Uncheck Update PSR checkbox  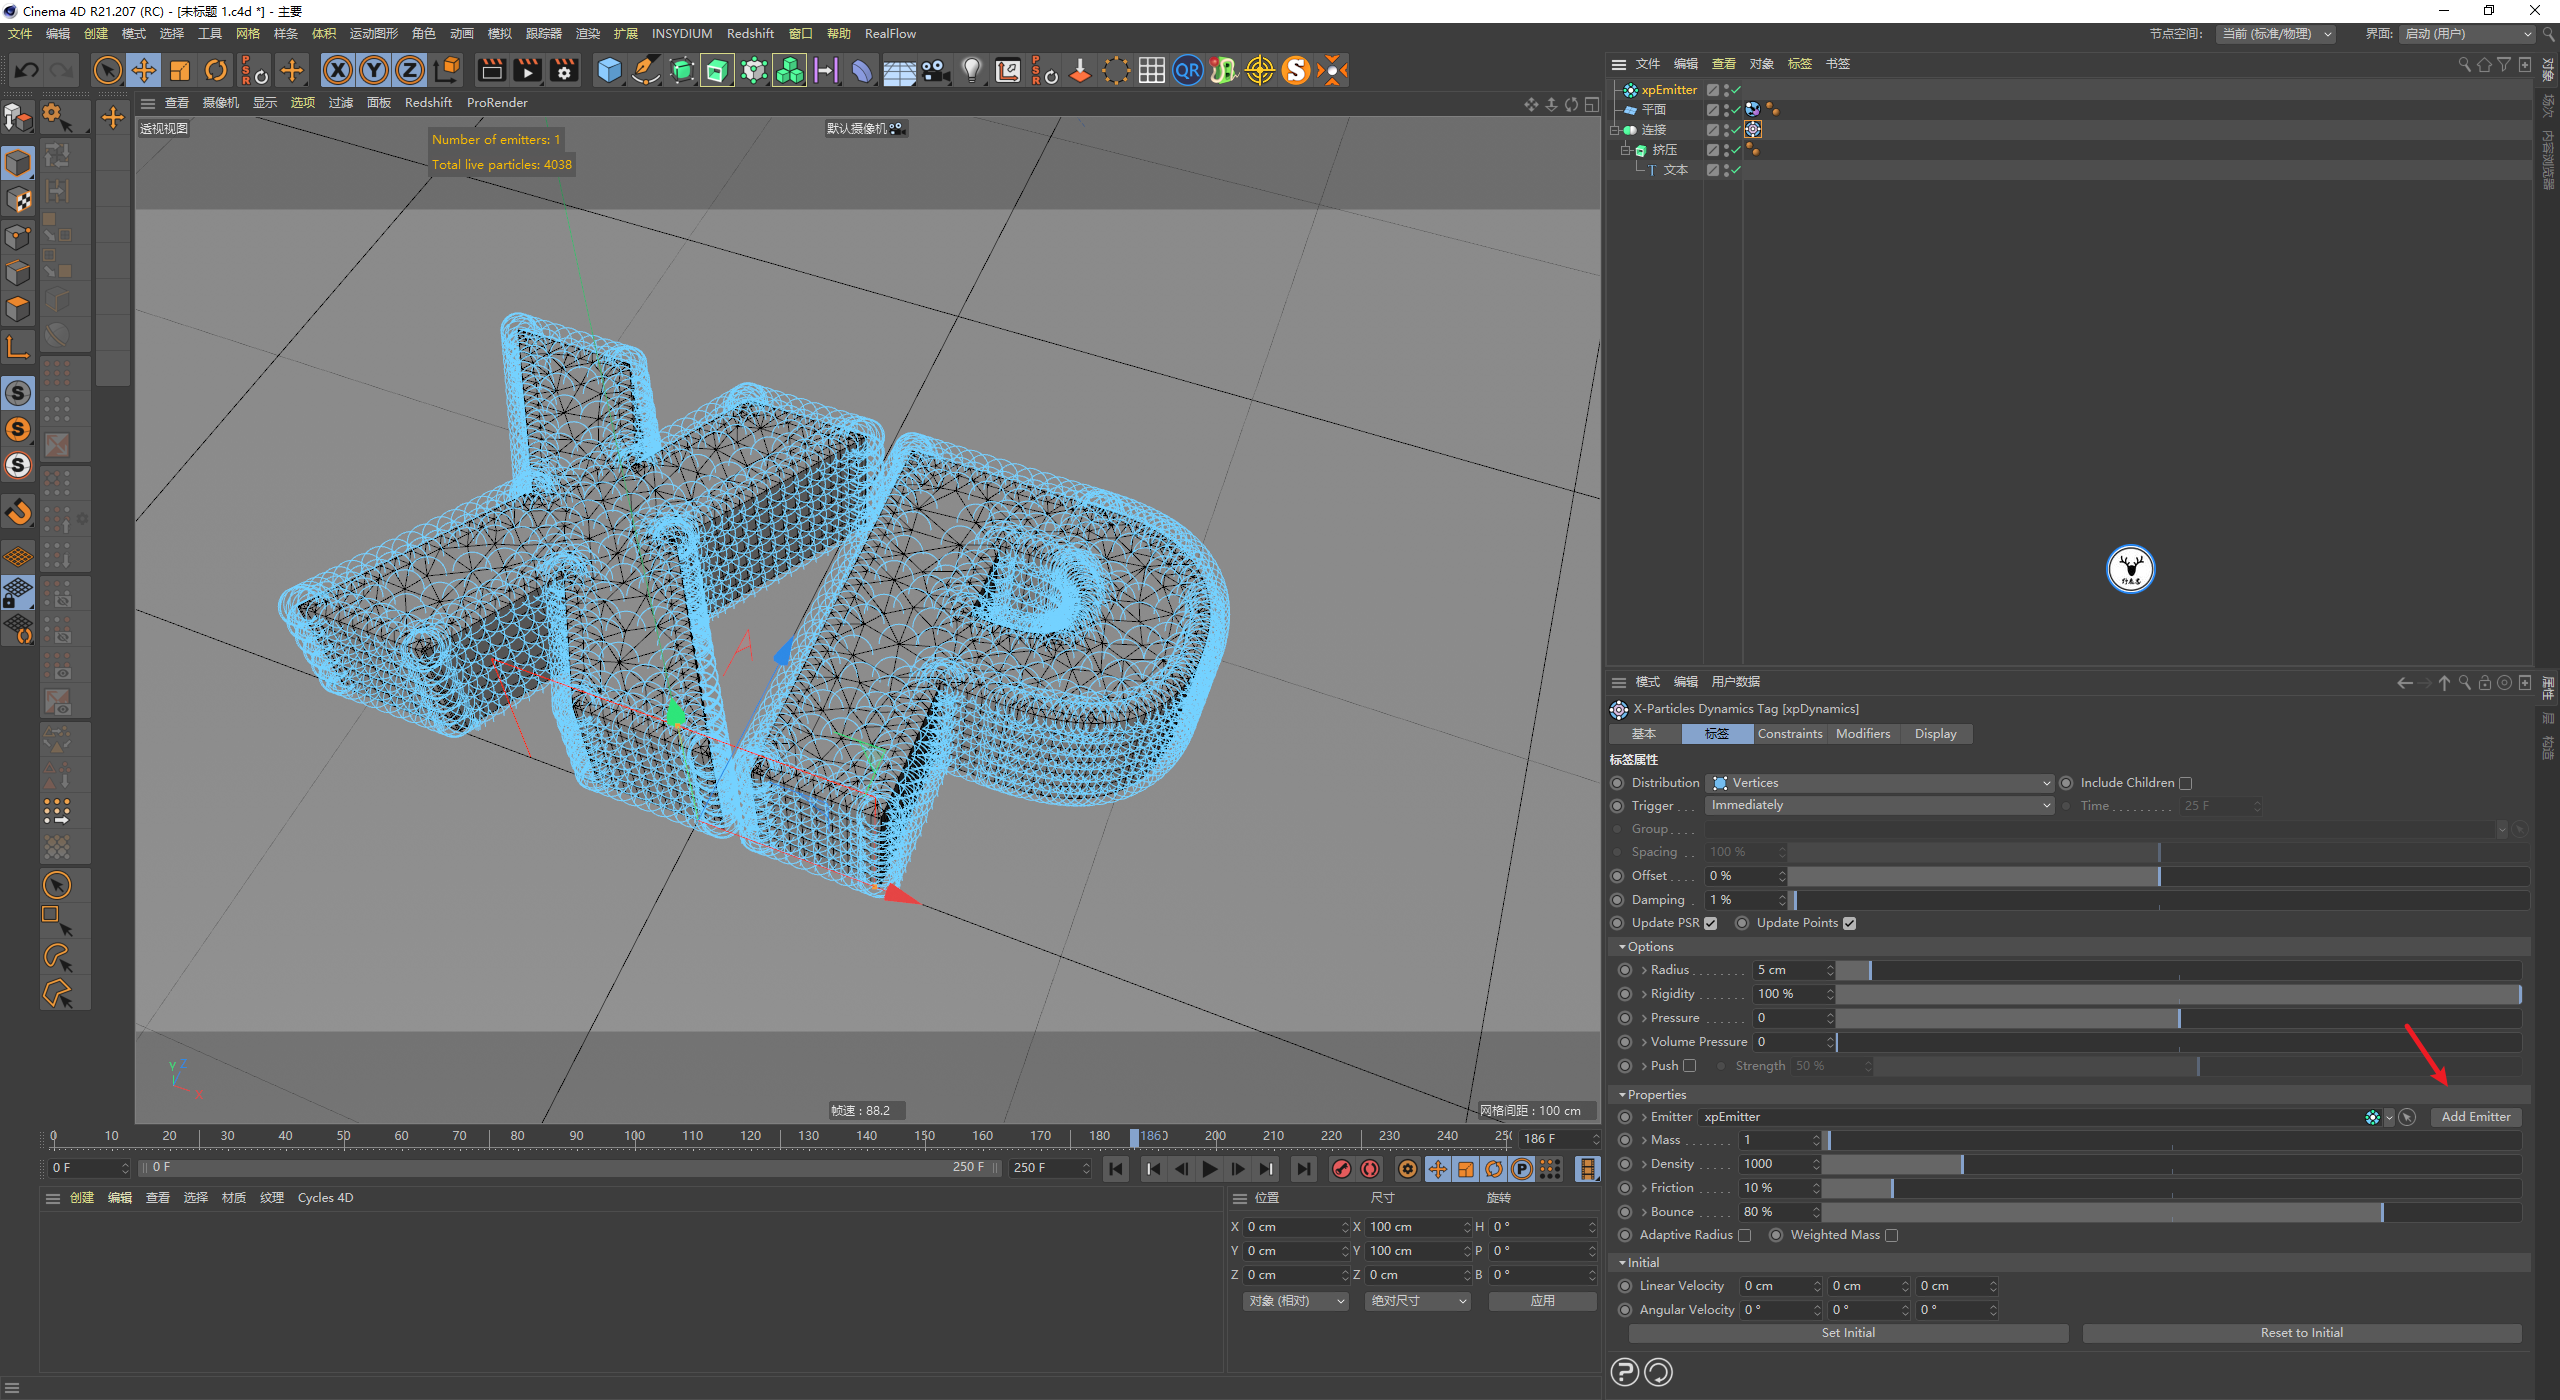(x=1711, y=924)
